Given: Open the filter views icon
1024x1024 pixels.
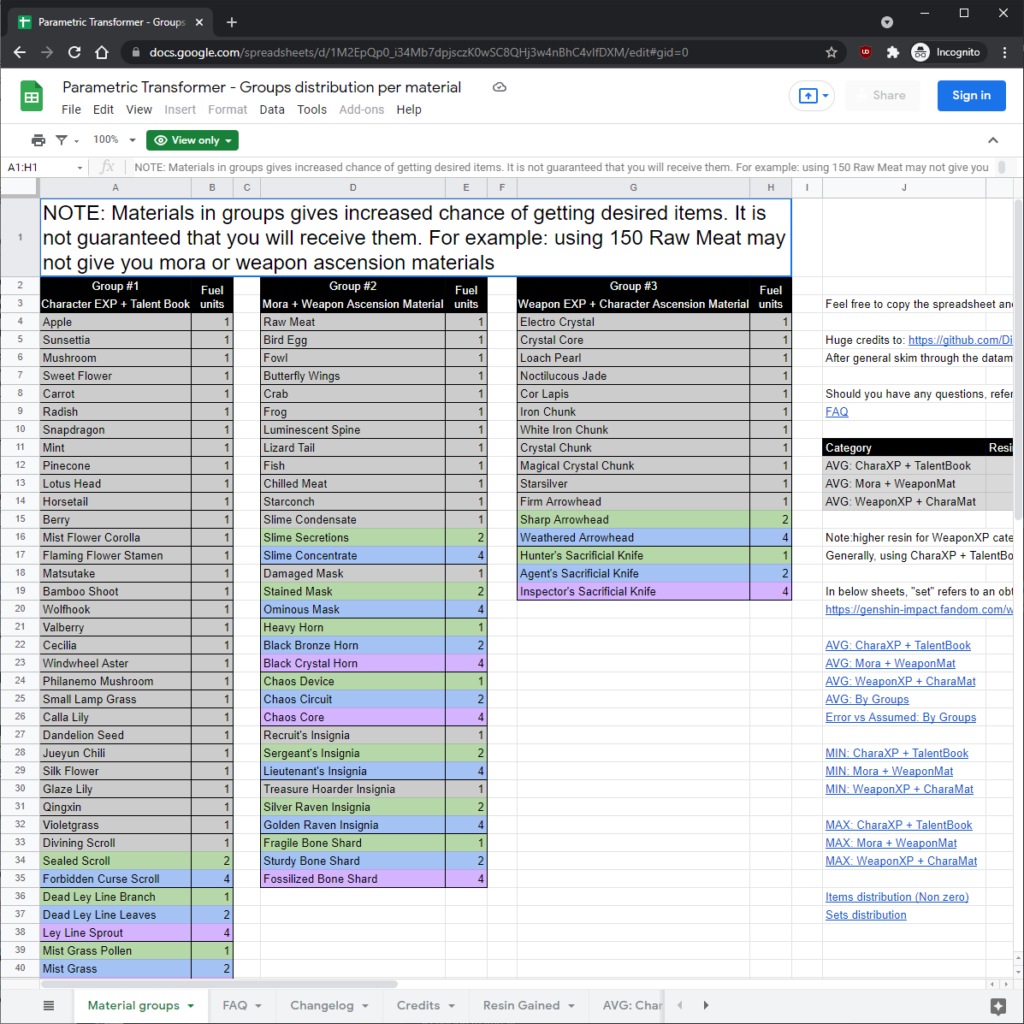Looking at the screenshot, I should (61, 140).
